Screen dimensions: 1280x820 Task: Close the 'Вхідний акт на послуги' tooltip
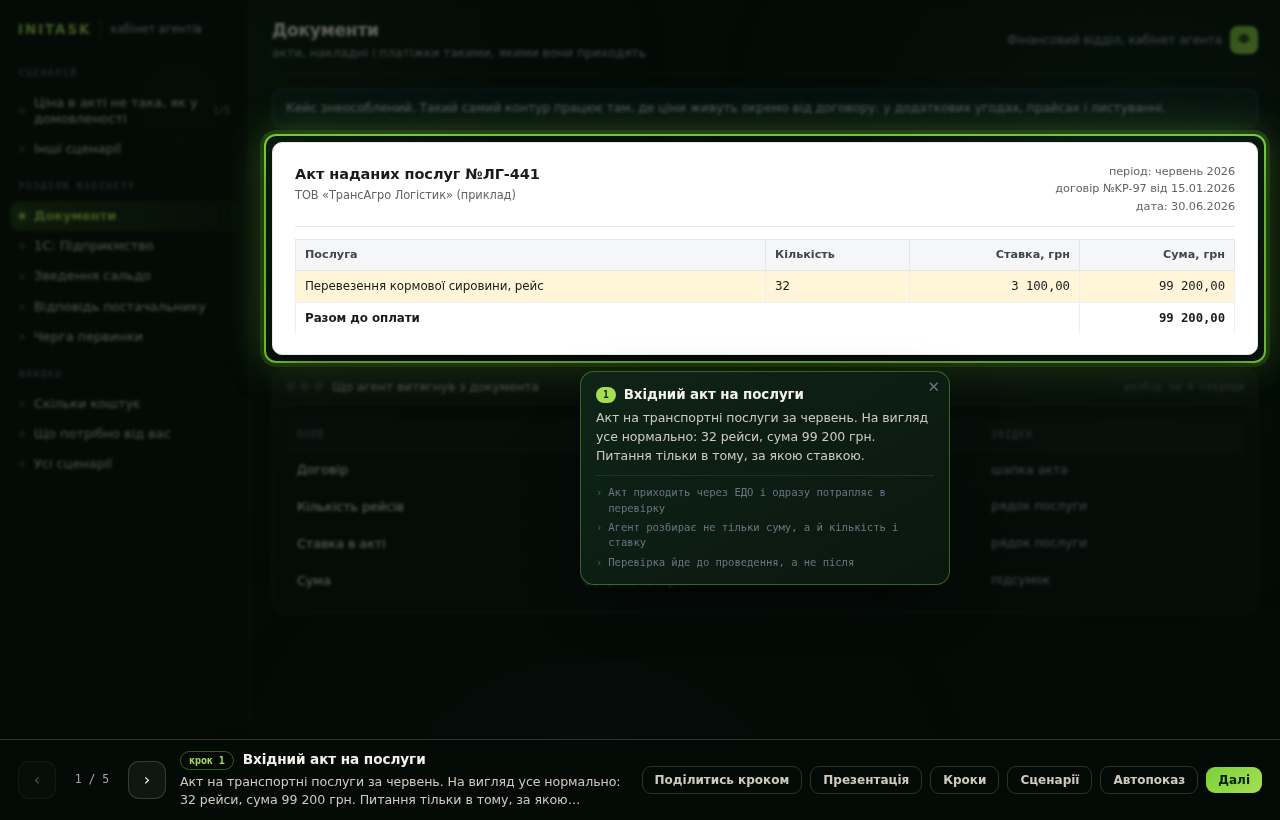[x=934, y=387]
